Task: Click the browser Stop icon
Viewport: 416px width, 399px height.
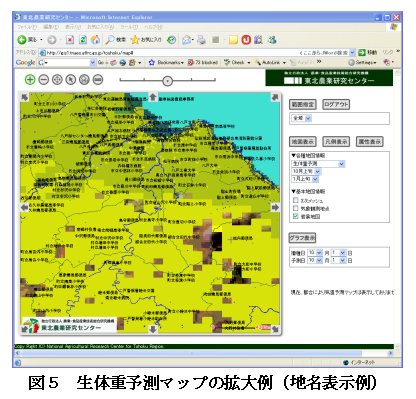Action: pyautogui.click(x=70, y=40)
